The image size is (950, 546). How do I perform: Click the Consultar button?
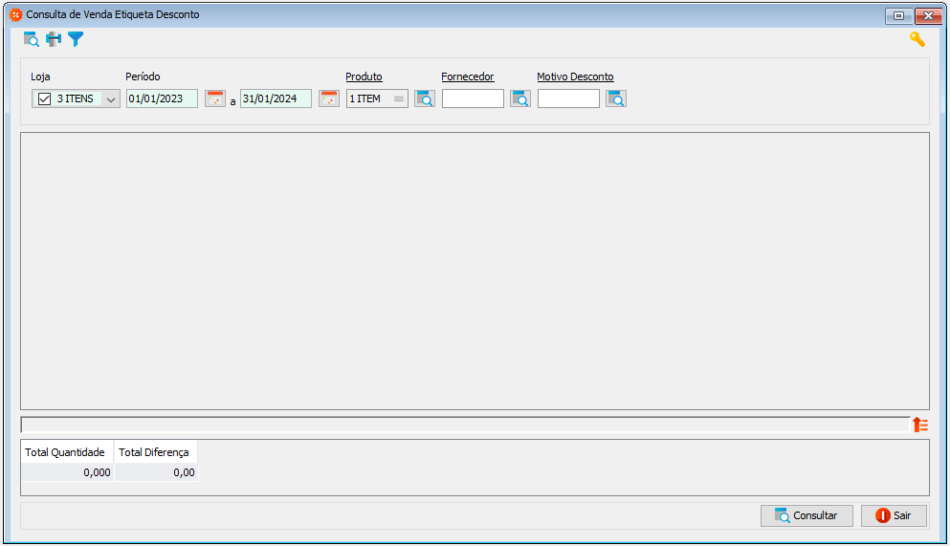[x=806, y=516]
